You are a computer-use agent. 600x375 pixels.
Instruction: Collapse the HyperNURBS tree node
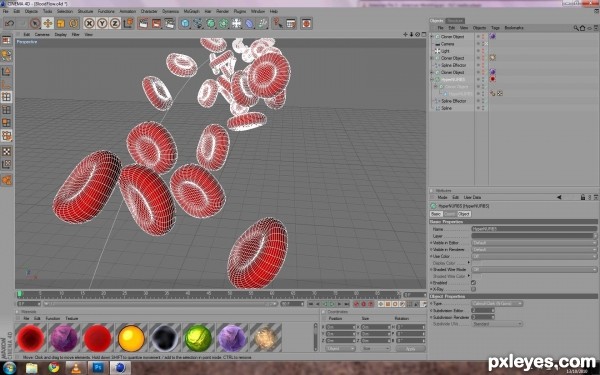(x=432, y=80)
